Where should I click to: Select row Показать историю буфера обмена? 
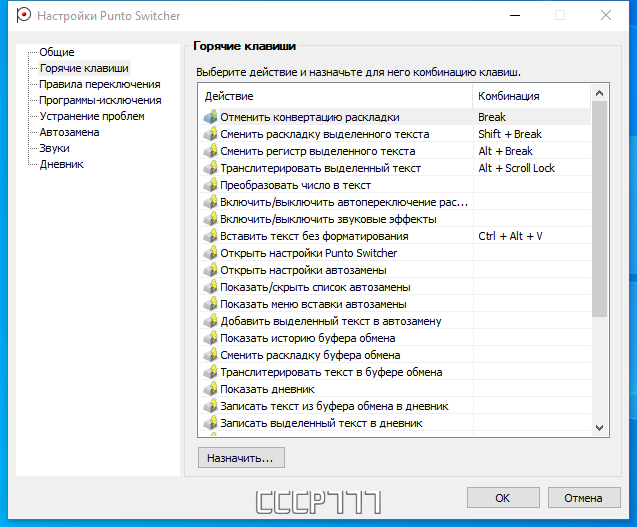coord(395,338)
